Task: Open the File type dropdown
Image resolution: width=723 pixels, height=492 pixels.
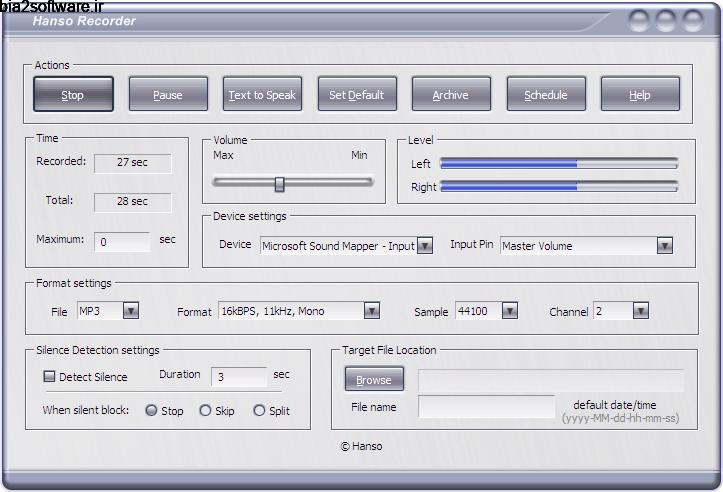Action: click(131, 311)
